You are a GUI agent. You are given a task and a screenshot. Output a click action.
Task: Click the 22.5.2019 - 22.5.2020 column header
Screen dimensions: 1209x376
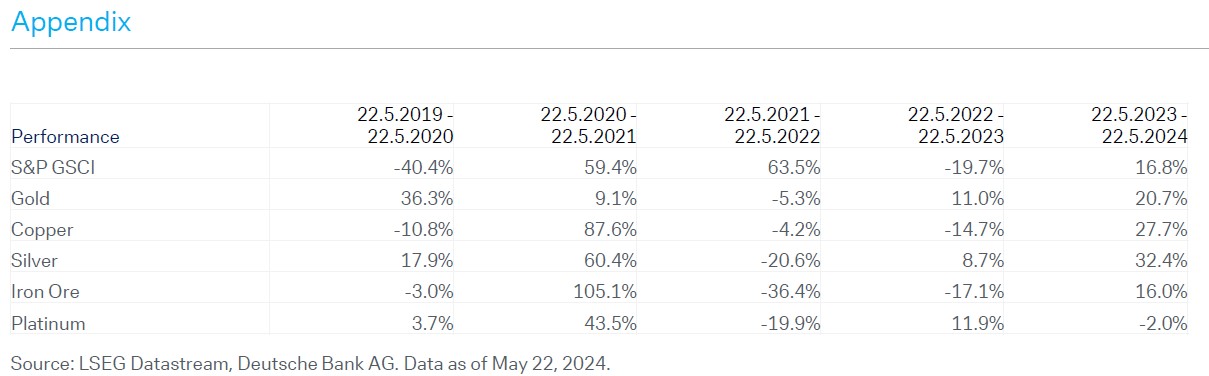(x=405, y=126)
